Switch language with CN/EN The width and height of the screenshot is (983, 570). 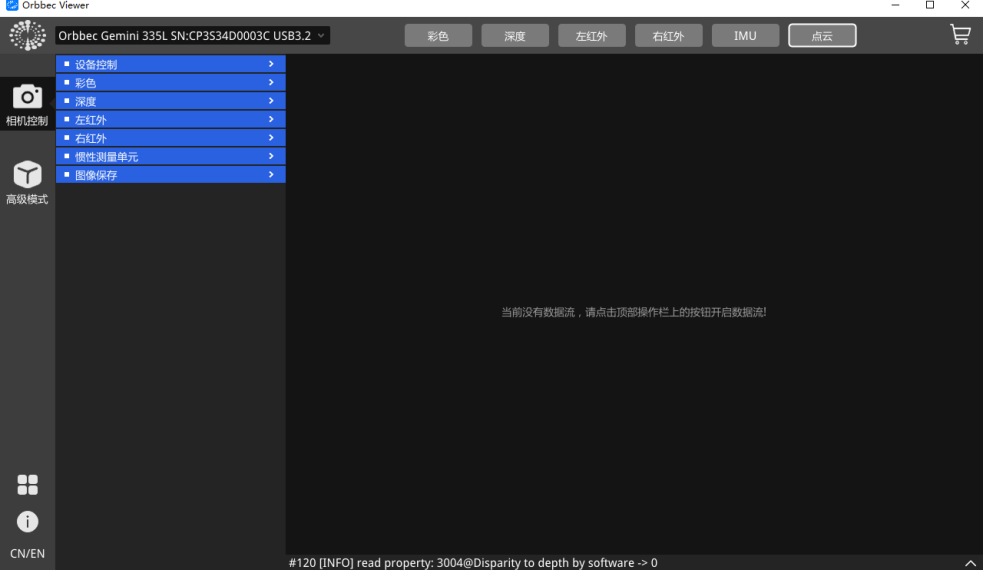27,554
